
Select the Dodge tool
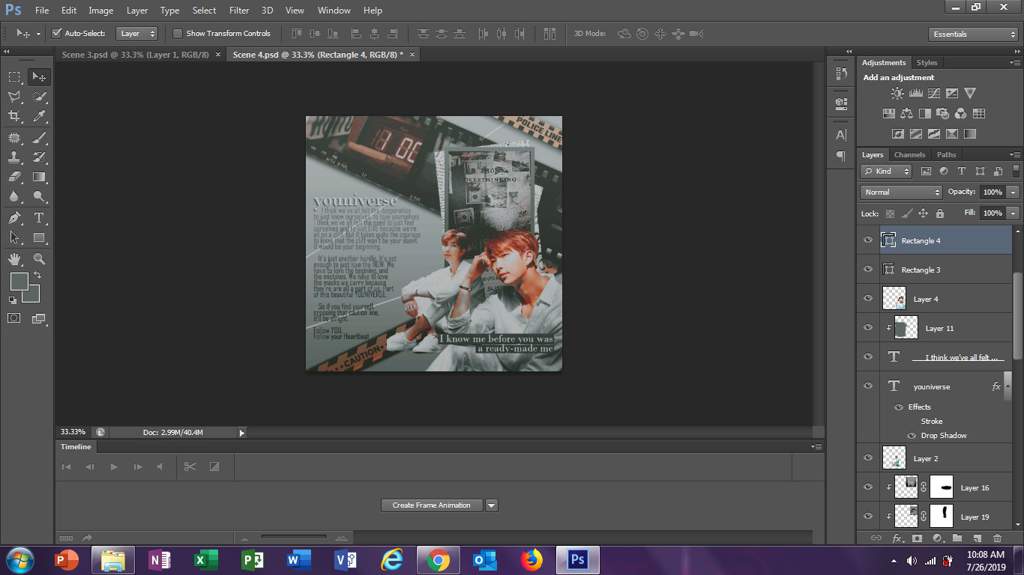pyautogui.click(x=39, y=196)
